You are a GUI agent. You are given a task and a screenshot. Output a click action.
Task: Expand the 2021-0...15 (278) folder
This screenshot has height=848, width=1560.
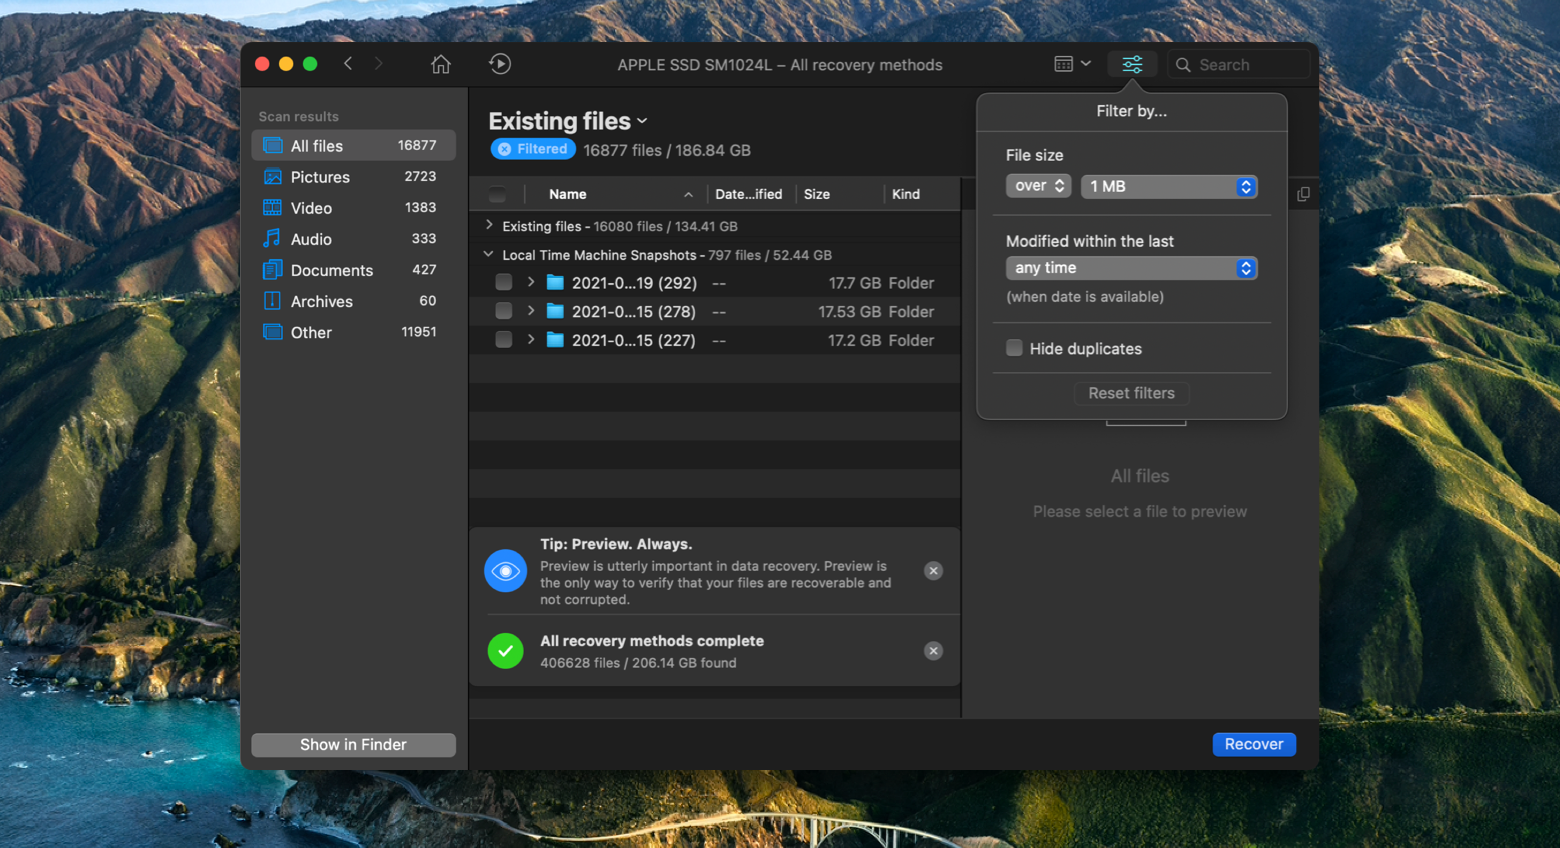[x=531, y=312]
